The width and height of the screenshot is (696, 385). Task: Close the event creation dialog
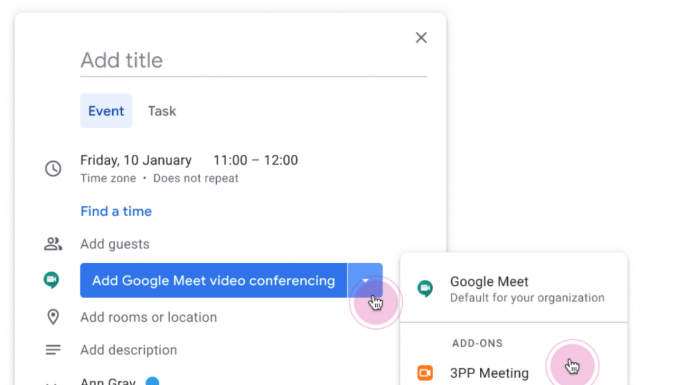421,38
